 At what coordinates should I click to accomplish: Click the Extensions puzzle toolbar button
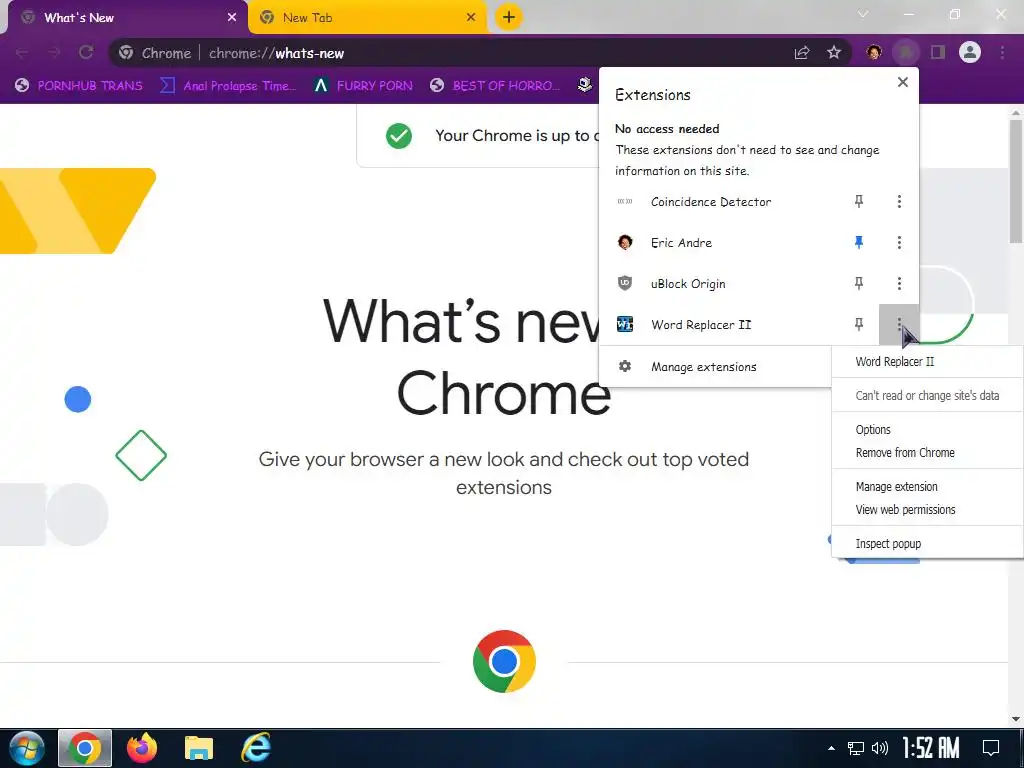[x=906, y=52]
